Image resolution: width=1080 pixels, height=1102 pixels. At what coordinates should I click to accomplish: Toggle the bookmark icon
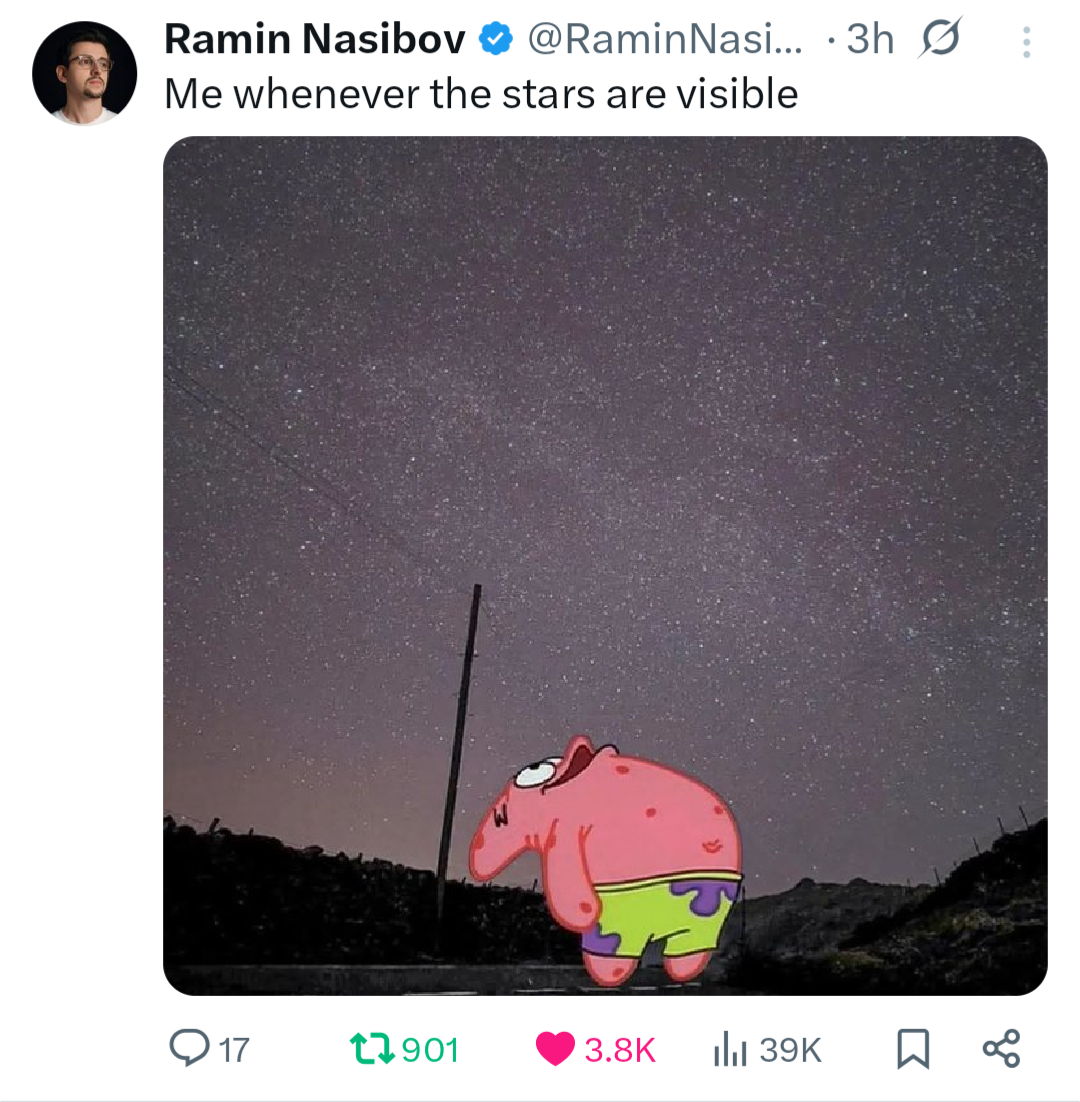coord(913,1049)
